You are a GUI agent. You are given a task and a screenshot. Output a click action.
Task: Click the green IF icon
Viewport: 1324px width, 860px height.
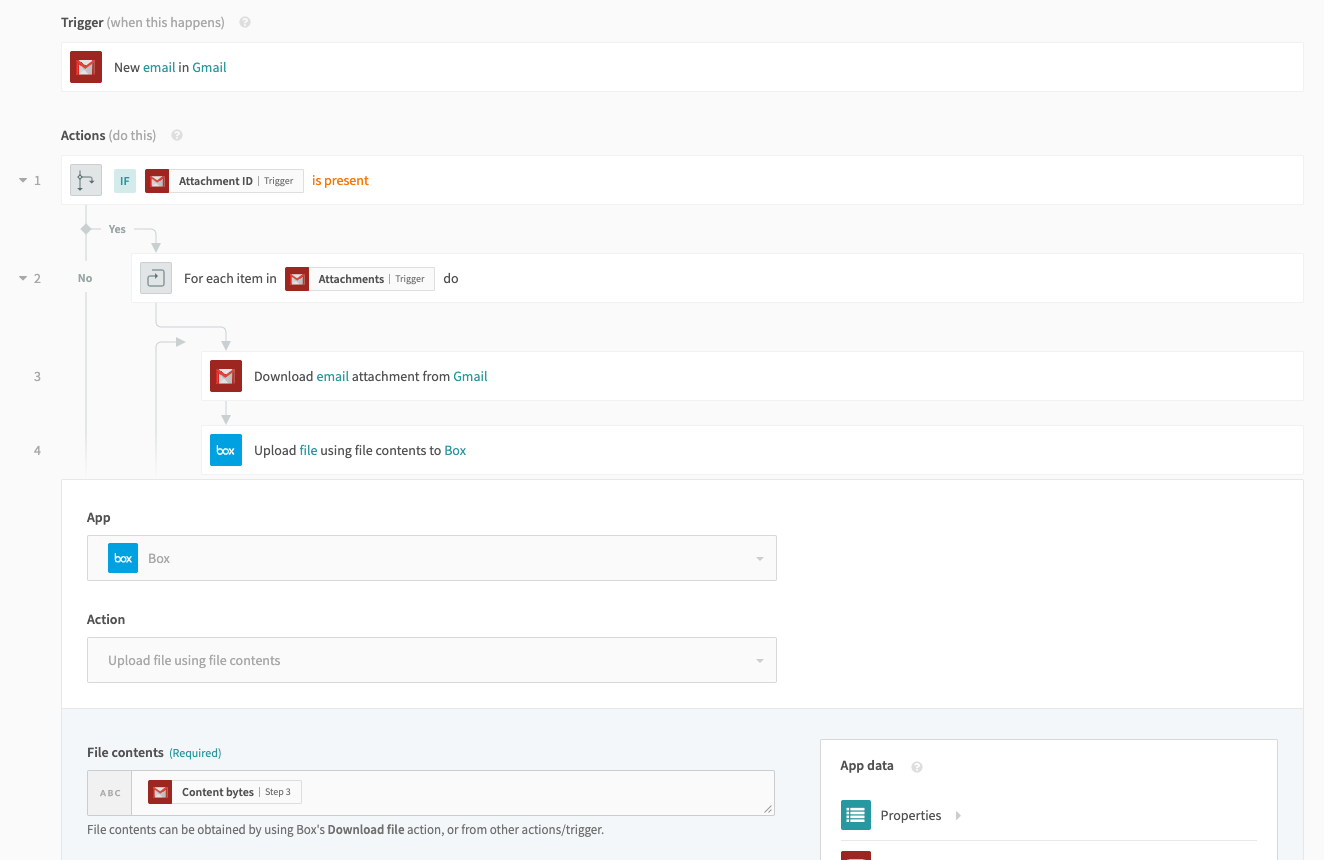click(123, 180)
